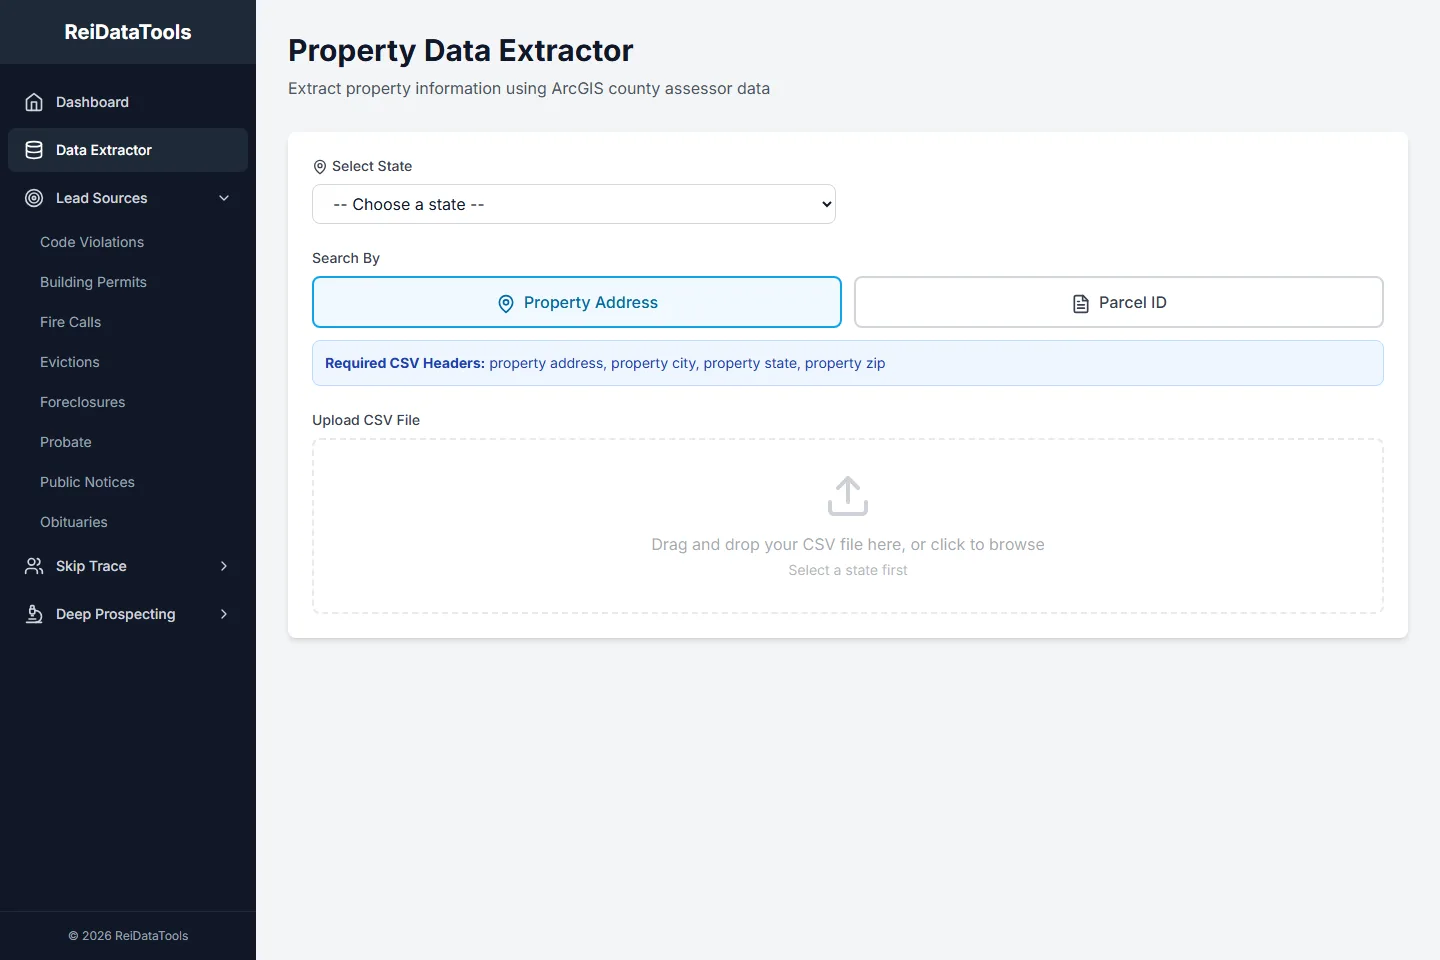The width and height of the screenshot is (1440, 960).
Task: Open Building Permits lead source
Action: 93,282
